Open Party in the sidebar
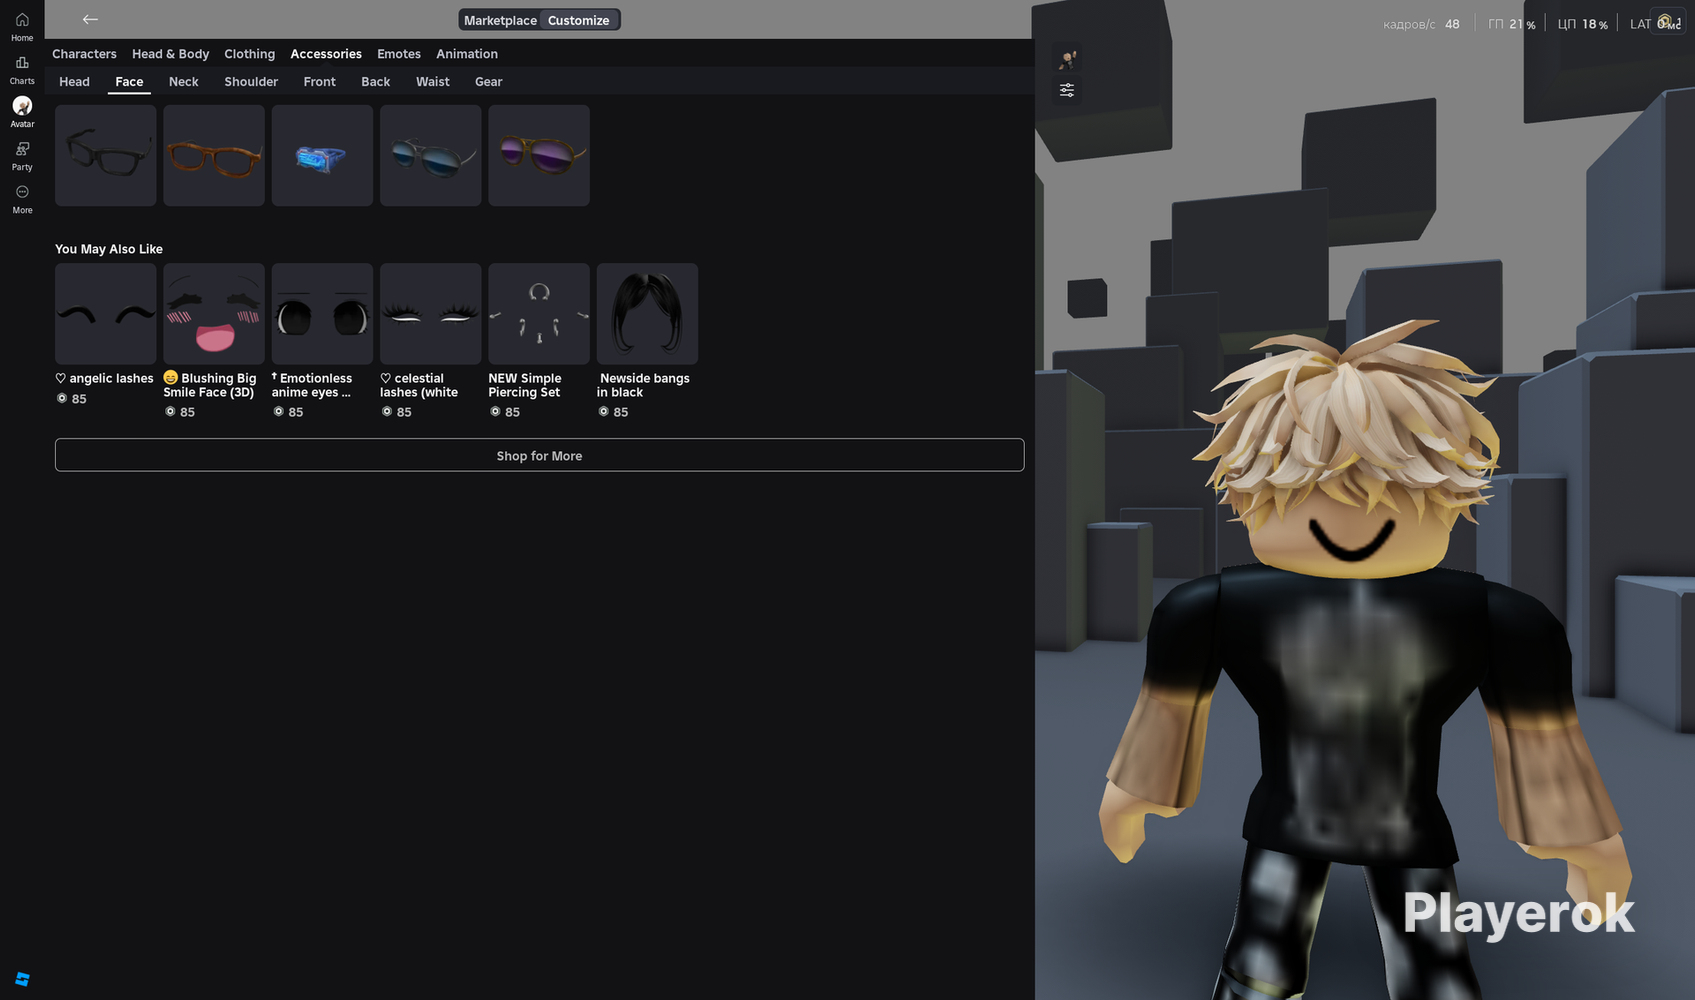Image resolution: width=1695 pixels, height=1000 pixels. coord(22,155)
